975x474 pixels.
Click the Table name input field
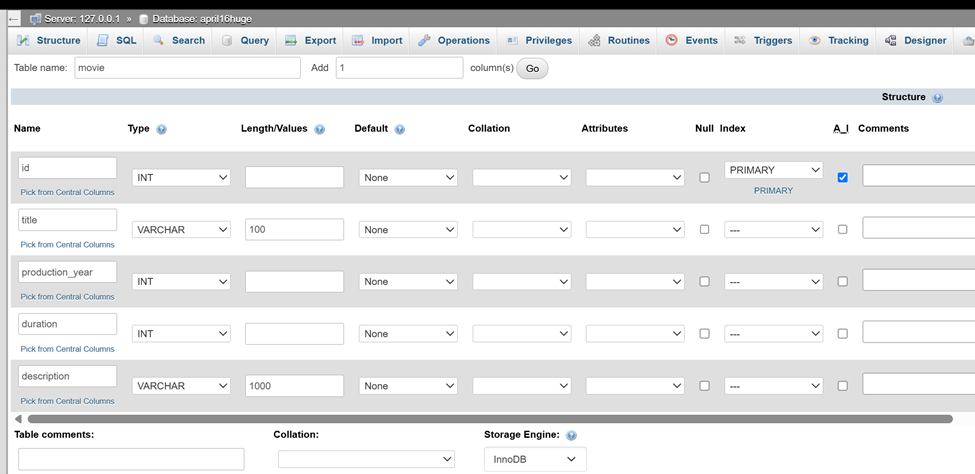point(187,68)
